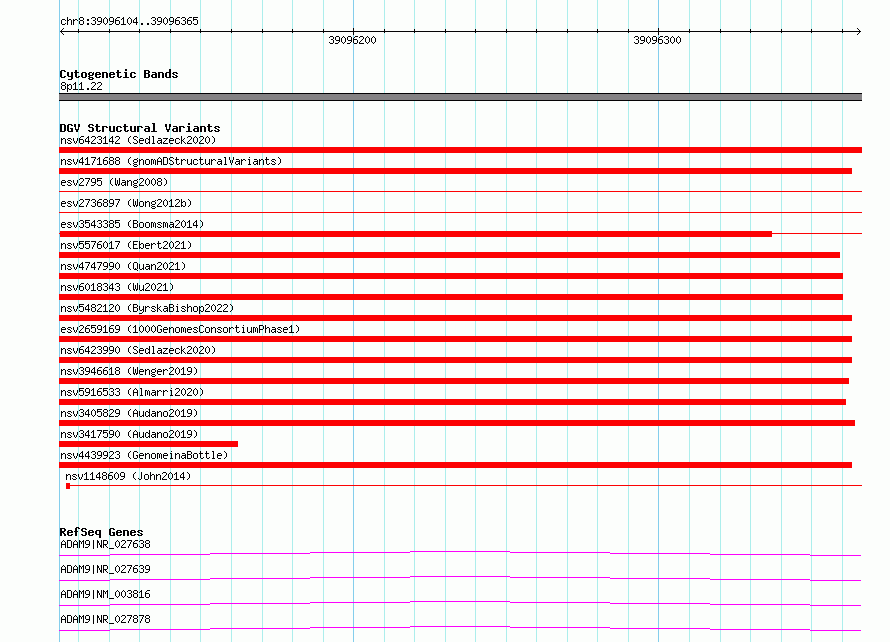Click label ADAM9|NR_027878
Viewport: 890px width, 642px height.
pyautogui.click(x=106, y=619)
